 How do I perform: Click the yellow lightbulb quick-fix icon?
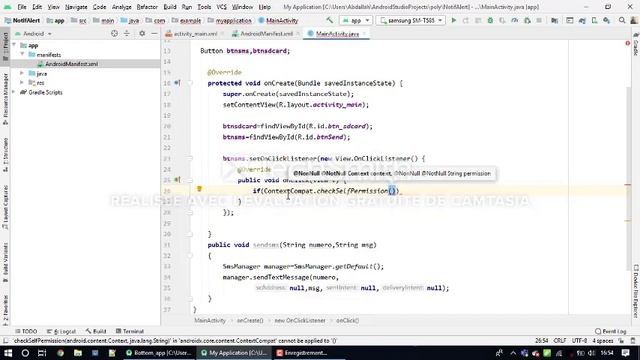[199, 189]
